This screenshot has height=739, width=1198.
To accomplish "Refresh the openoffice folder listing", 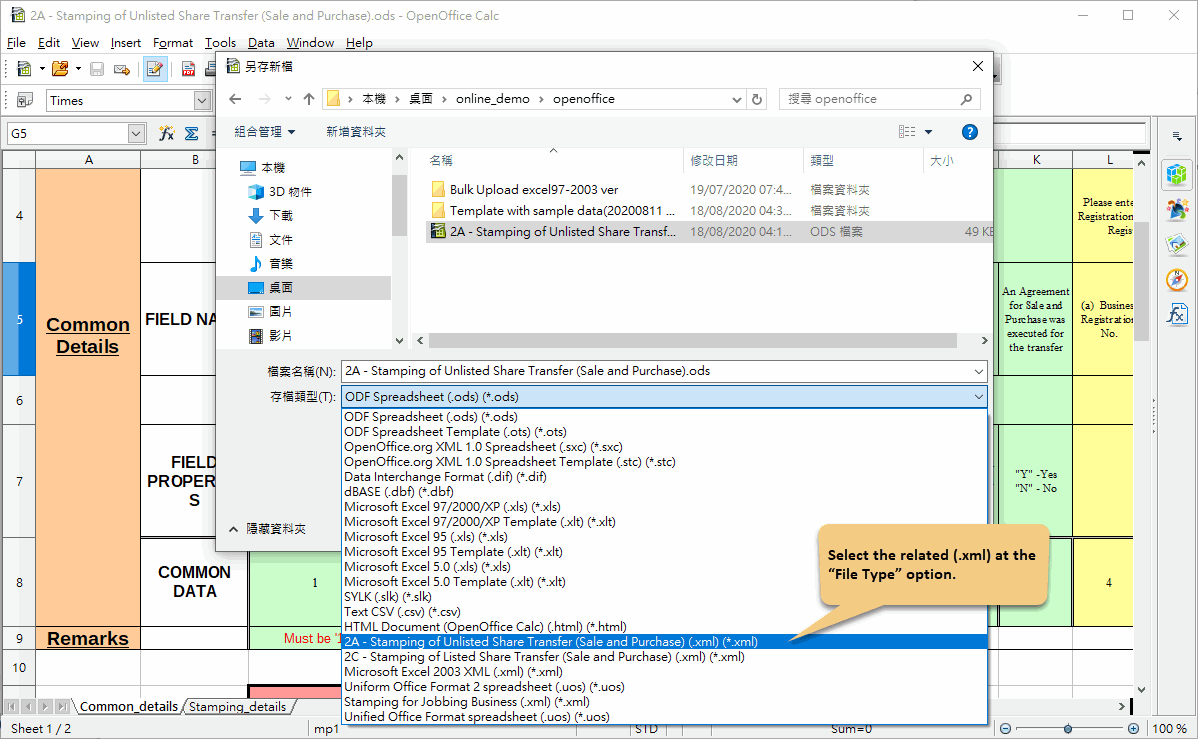I will click(x=757, y=99).
